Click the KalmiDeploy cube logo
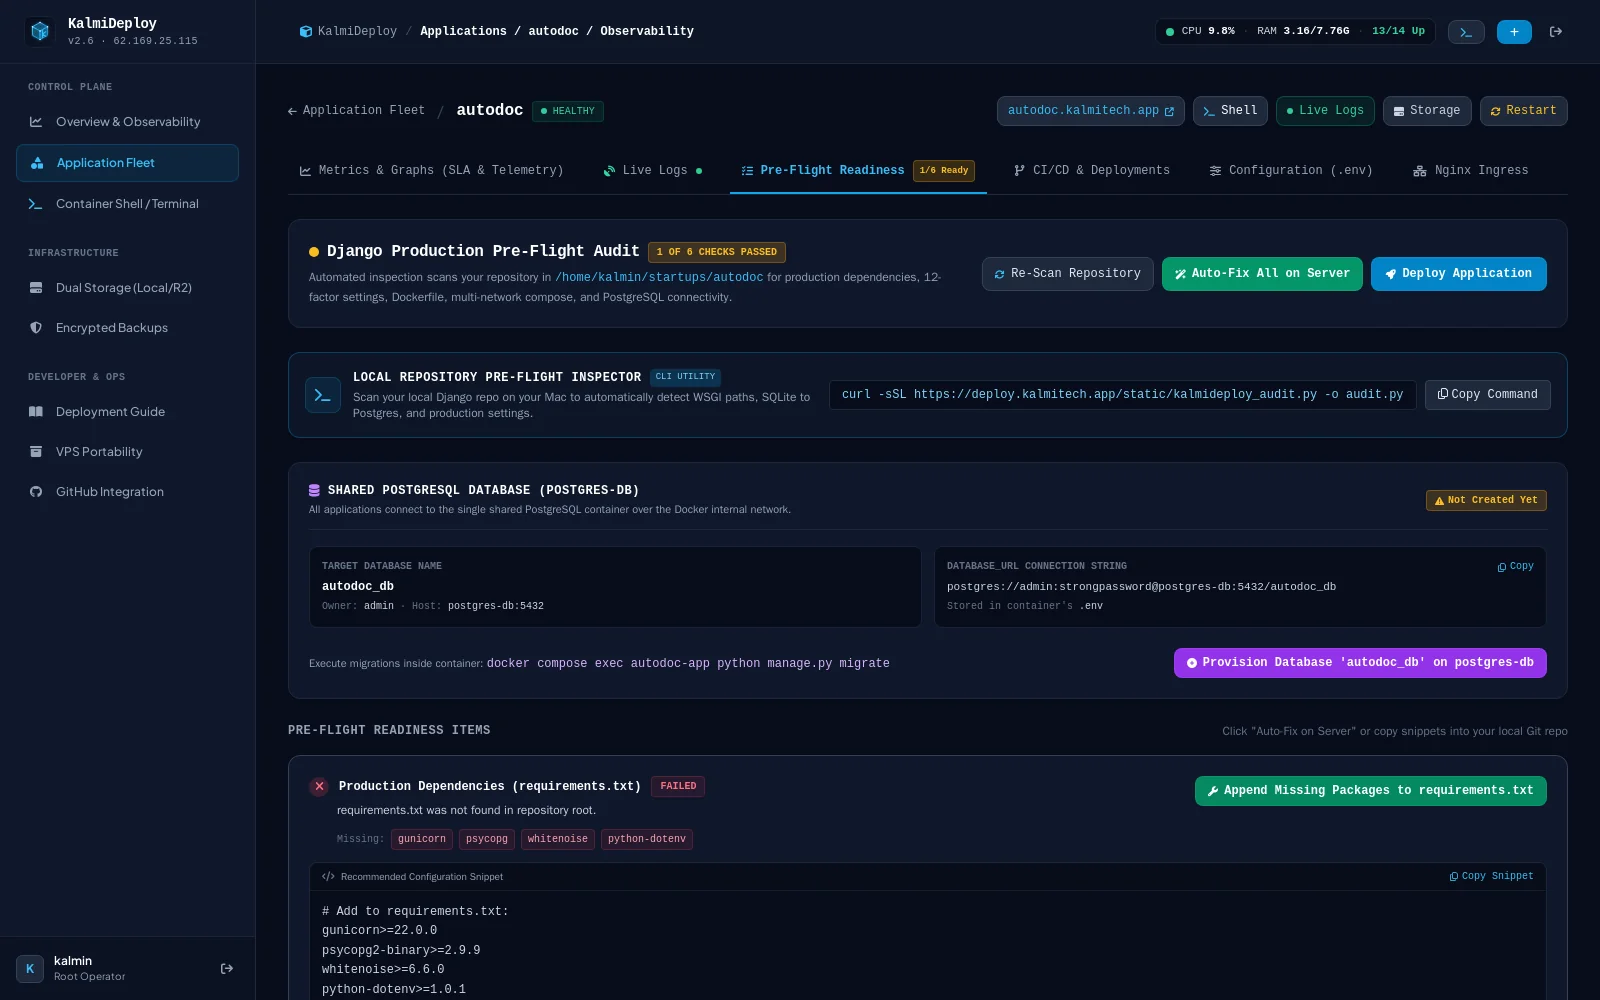 pos(40,31)
